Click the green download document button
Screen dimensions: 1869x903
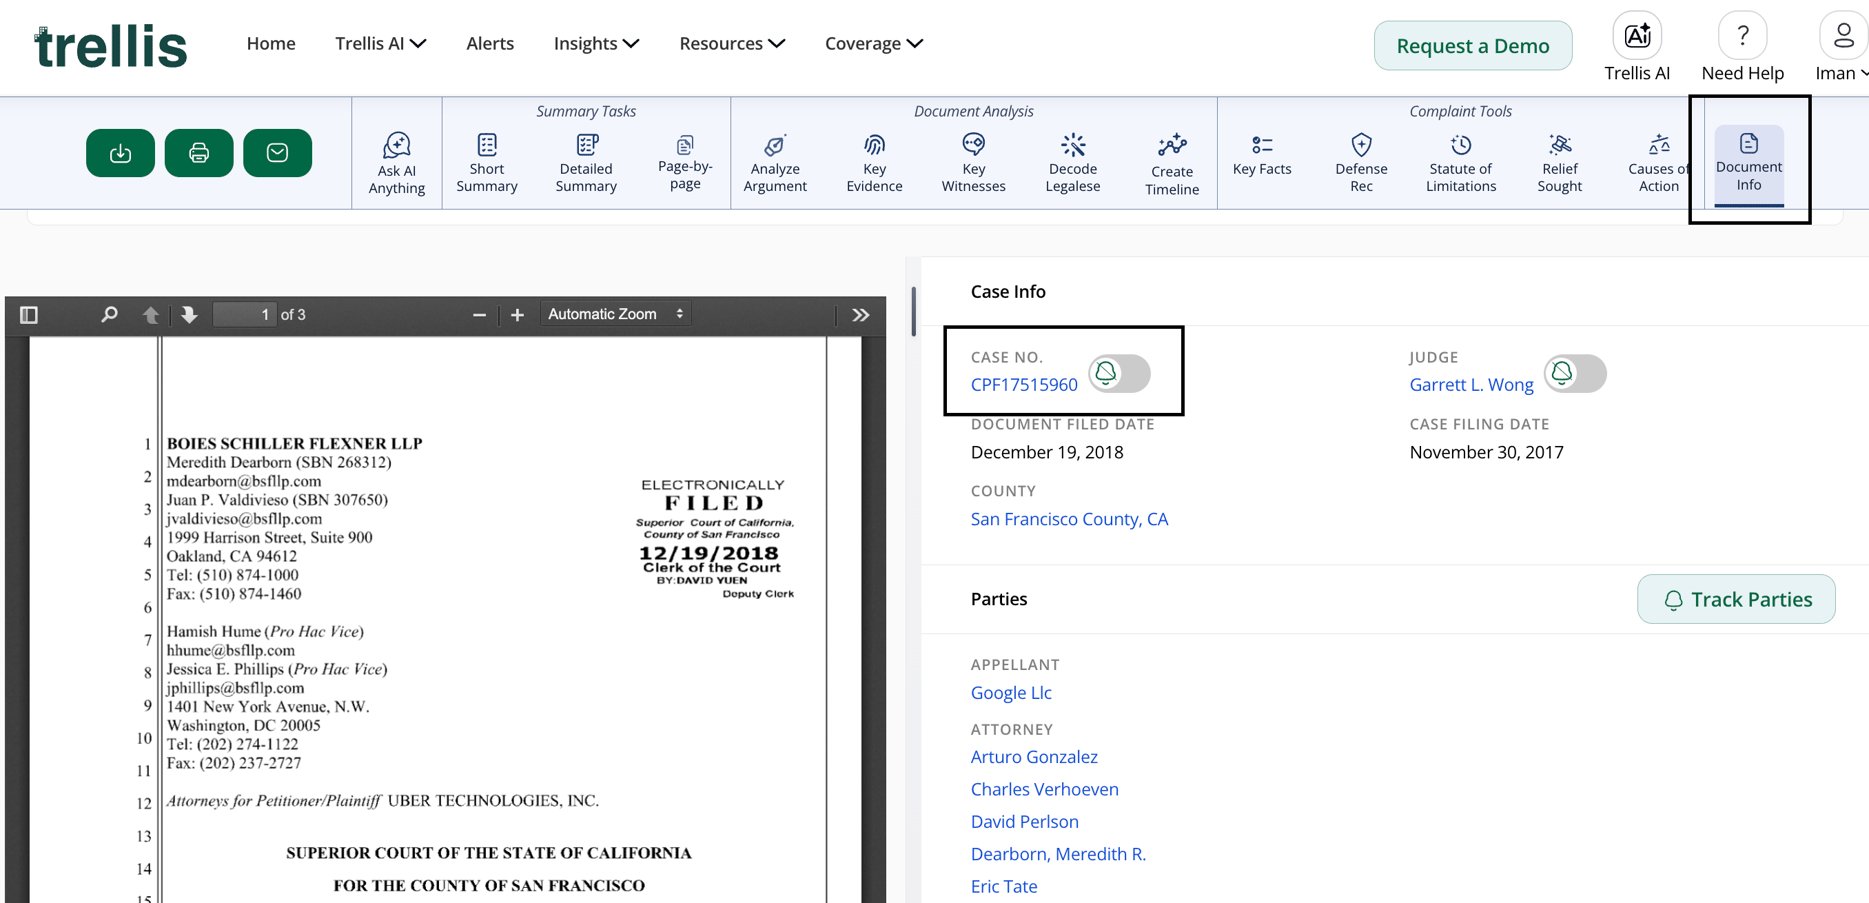[x=120, y=153]
